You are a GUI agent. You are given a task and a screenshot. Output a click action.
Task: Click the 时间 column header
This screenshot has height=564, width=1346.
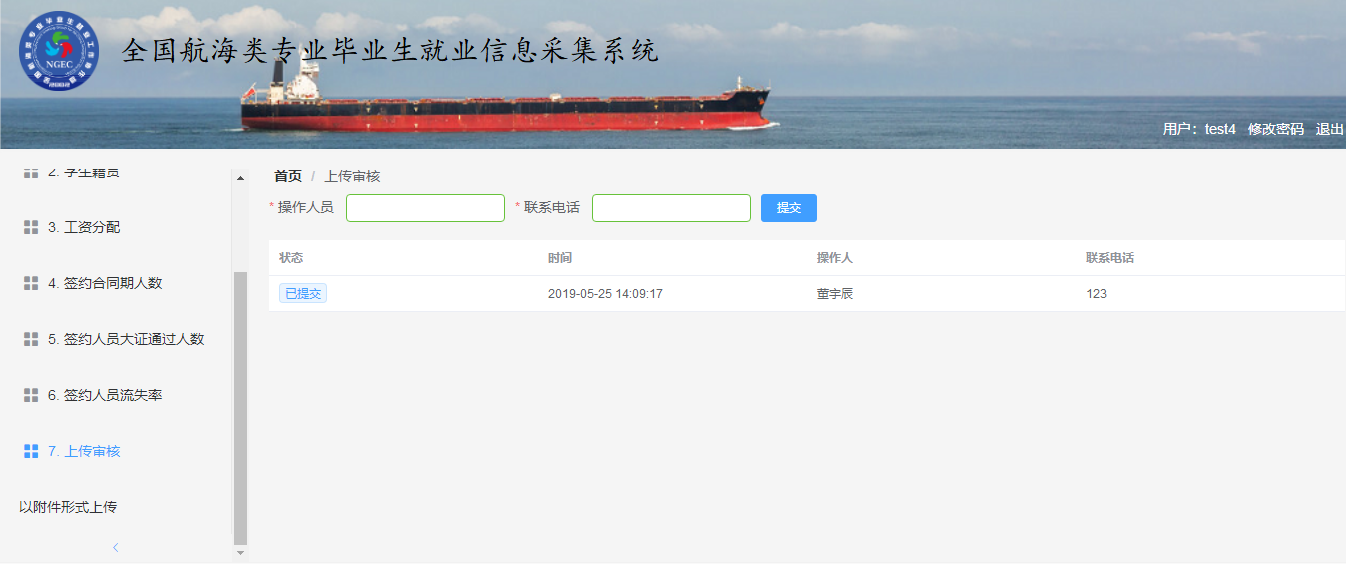tap(560, 258)
